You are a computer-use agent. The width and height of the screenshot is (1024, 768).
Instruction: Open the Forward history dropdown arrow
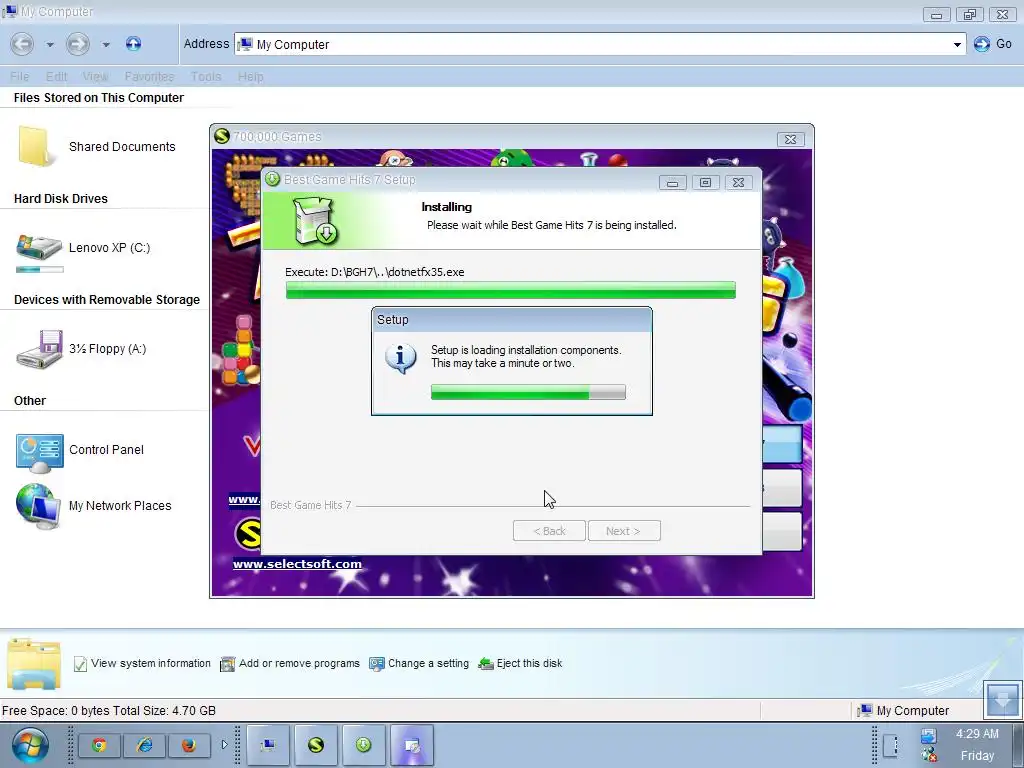click(106, 44)
